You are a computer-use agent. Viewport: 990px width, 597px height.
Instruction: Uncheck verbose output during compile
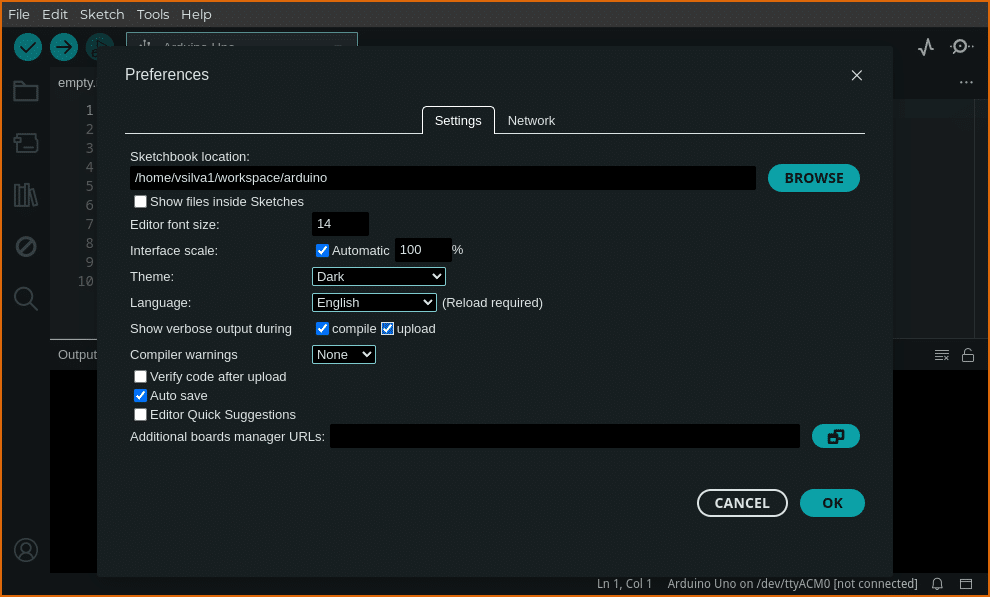point(323,329)
